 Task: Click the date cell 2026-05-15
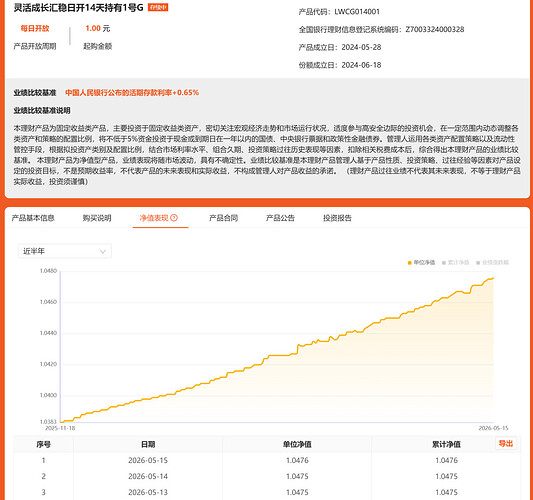click(148, 460)
